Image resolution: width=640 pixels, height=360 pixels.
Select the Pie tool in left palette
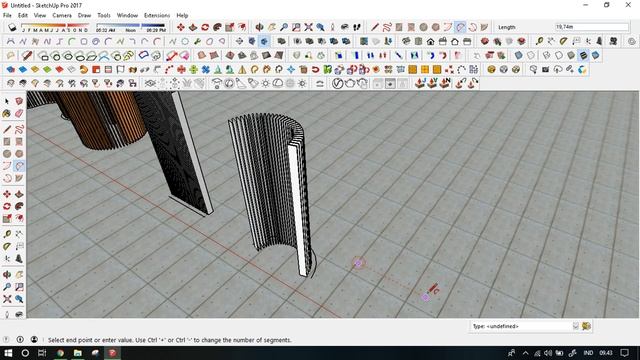coord(19,178)
